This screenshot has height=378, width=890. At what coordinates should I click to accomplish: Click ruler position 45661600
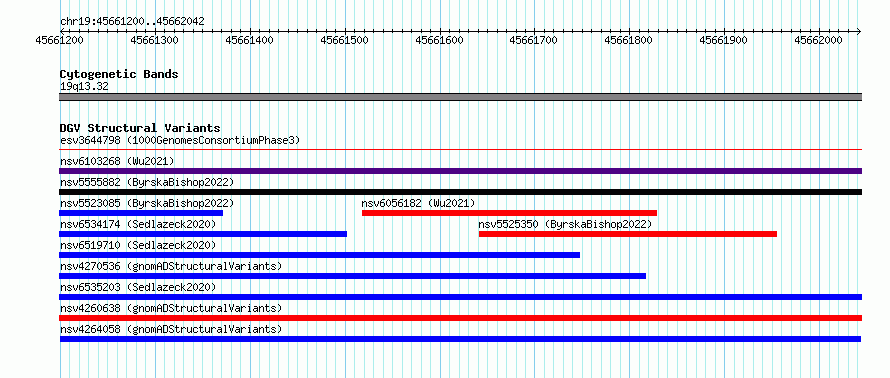pyautogui.click(x=439, y=40)
